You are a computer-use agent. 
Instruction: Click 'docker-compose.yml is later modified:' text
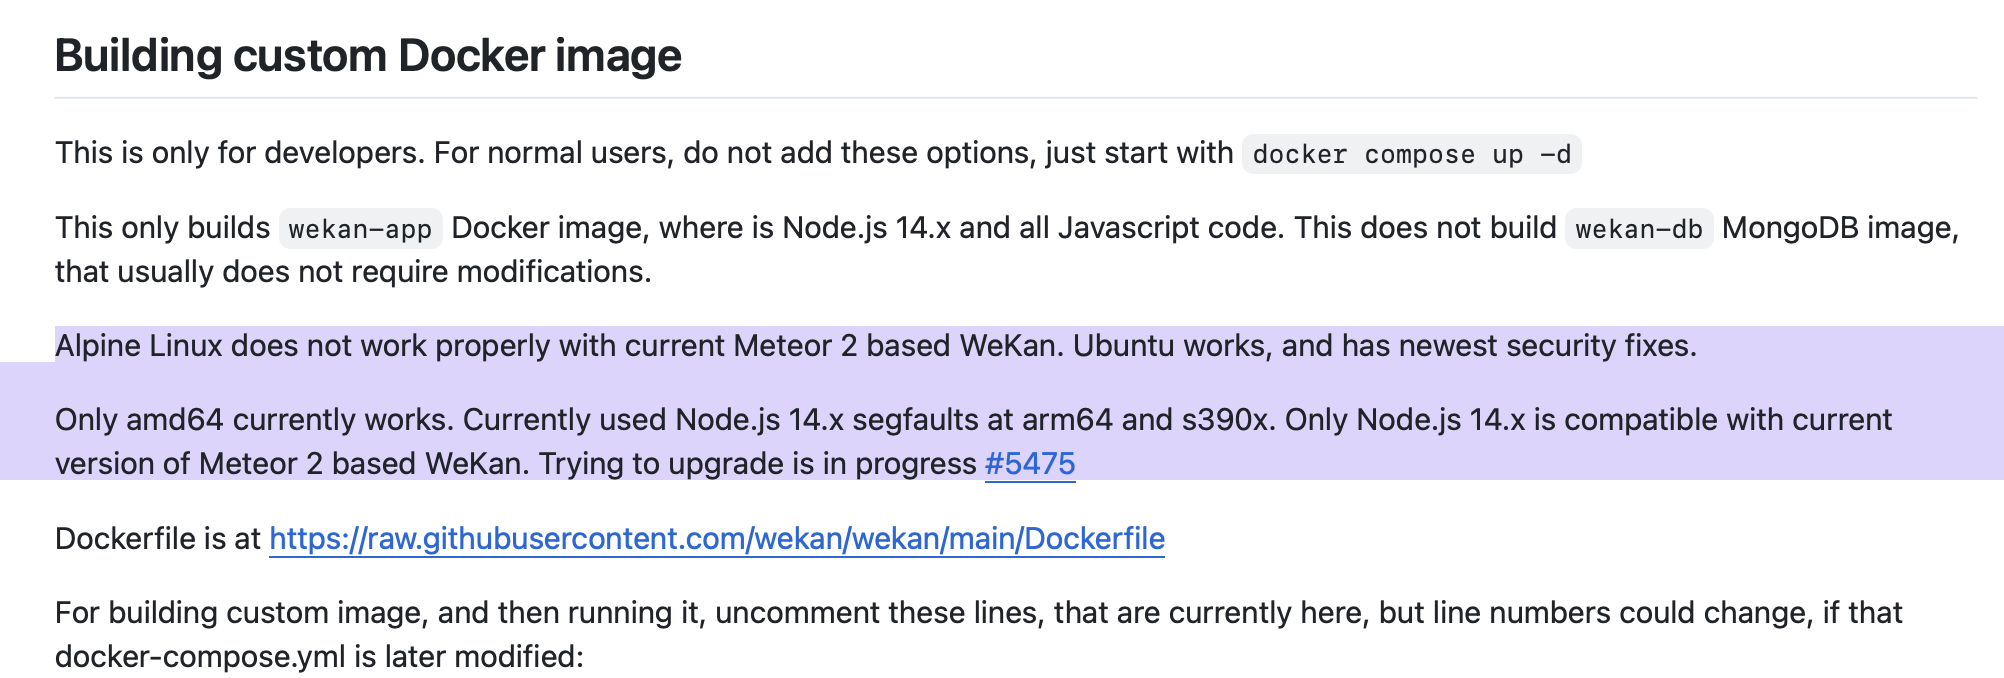(x=319, y=657)
